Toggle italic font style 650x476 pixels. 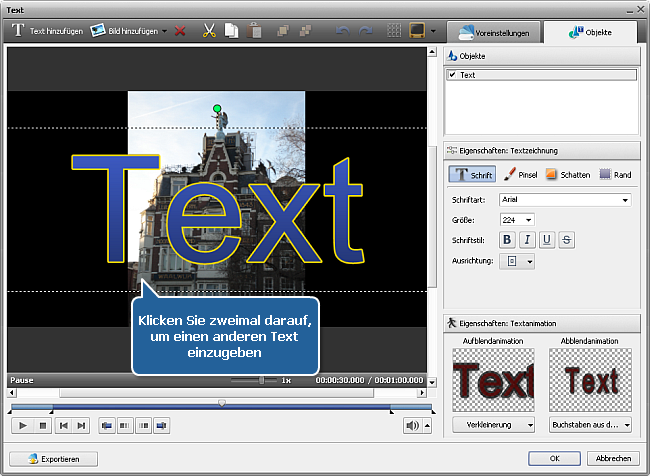[x=527, y=239]
